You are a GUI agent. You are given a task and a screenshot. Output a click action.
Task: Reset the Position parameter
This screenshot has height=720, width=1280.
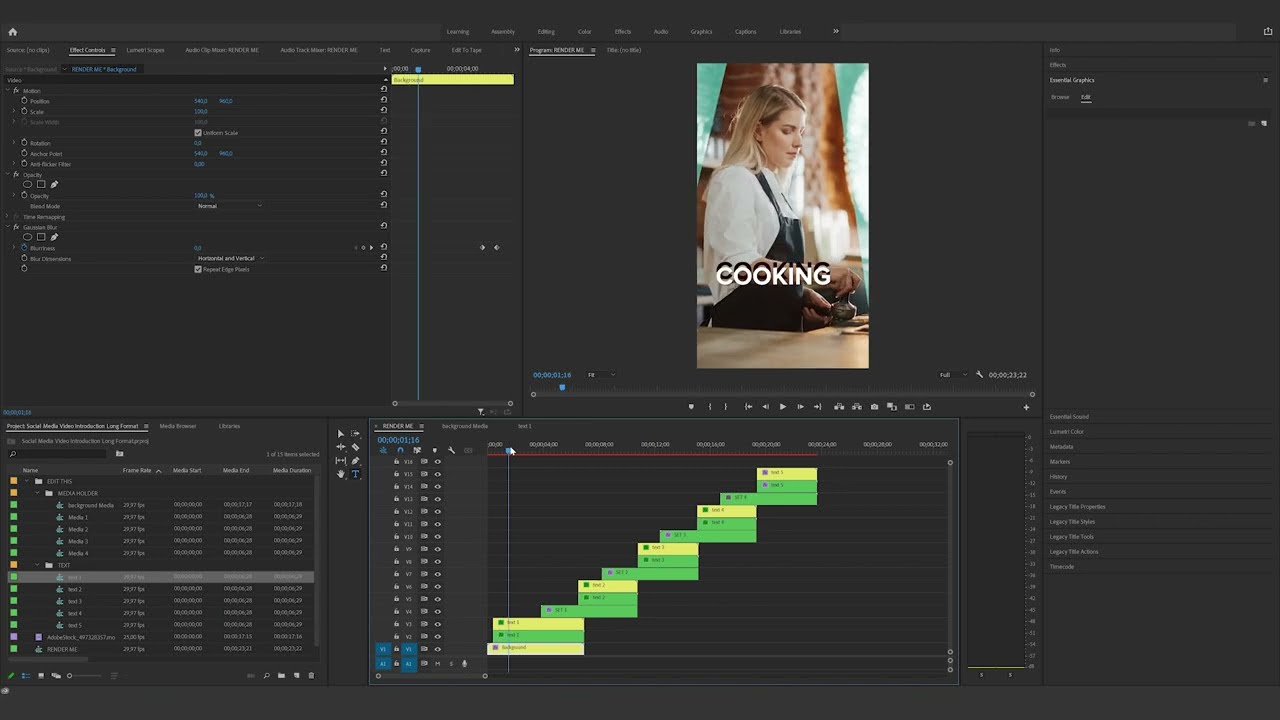click(x=383, y=101)
